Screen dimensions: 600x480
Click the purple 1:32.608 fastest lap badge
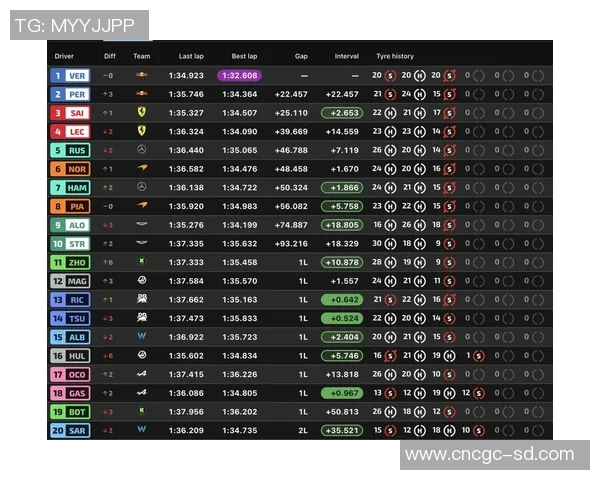[x=240, y=75]
